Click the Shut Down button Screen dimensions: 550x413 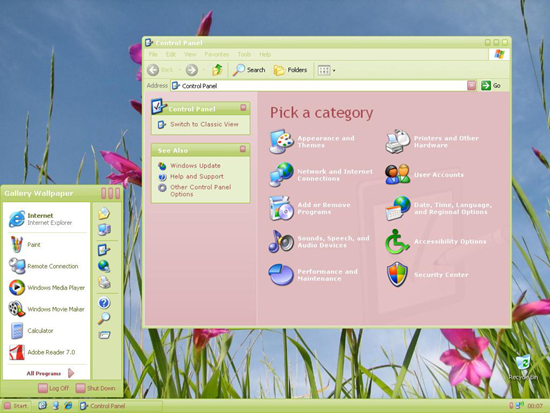click(95, 388)
